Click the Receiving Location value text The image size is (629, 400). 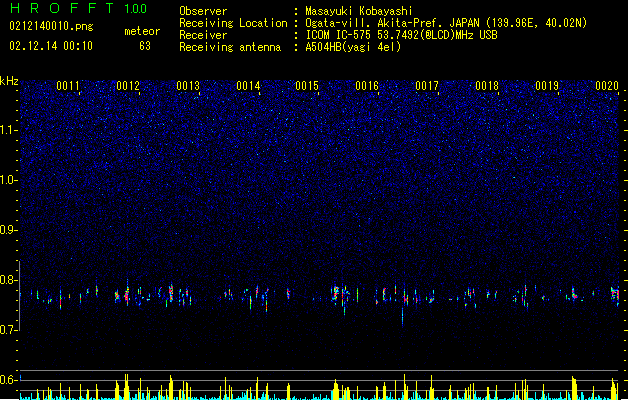(446, 23)
